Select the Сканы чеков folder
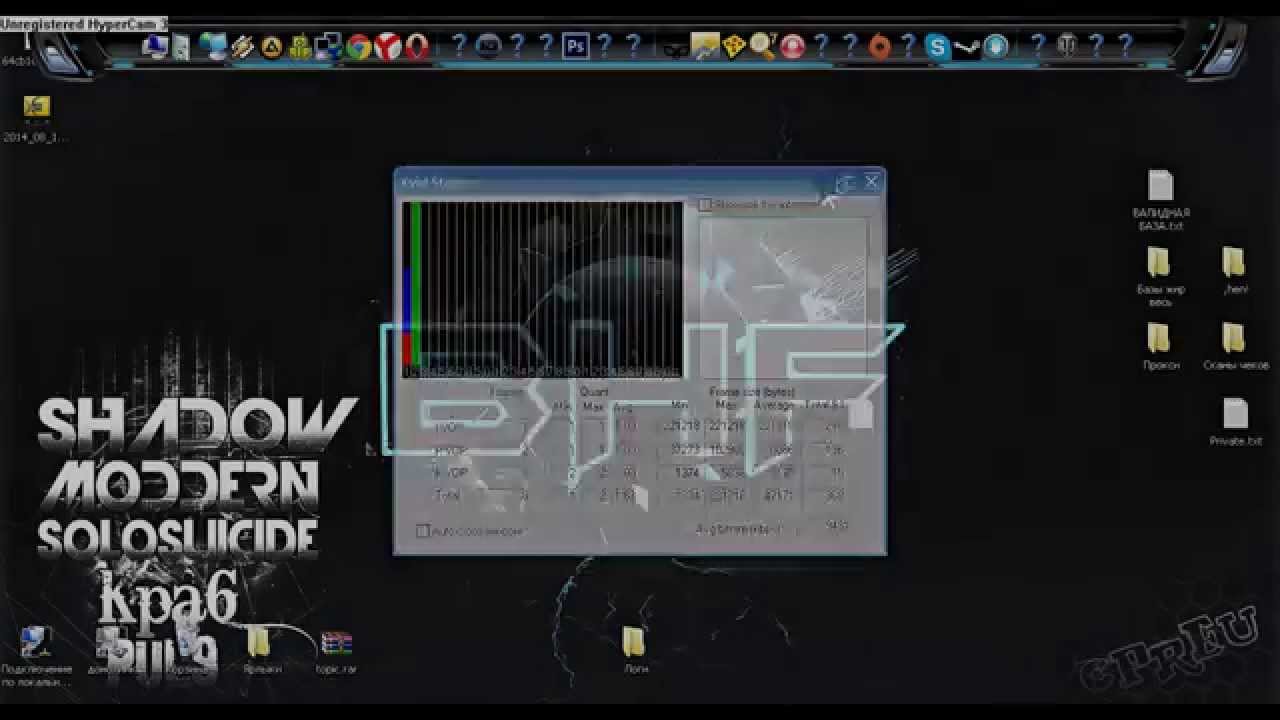The height and width of the screenshot is (720, 1280). point(1235,346)
